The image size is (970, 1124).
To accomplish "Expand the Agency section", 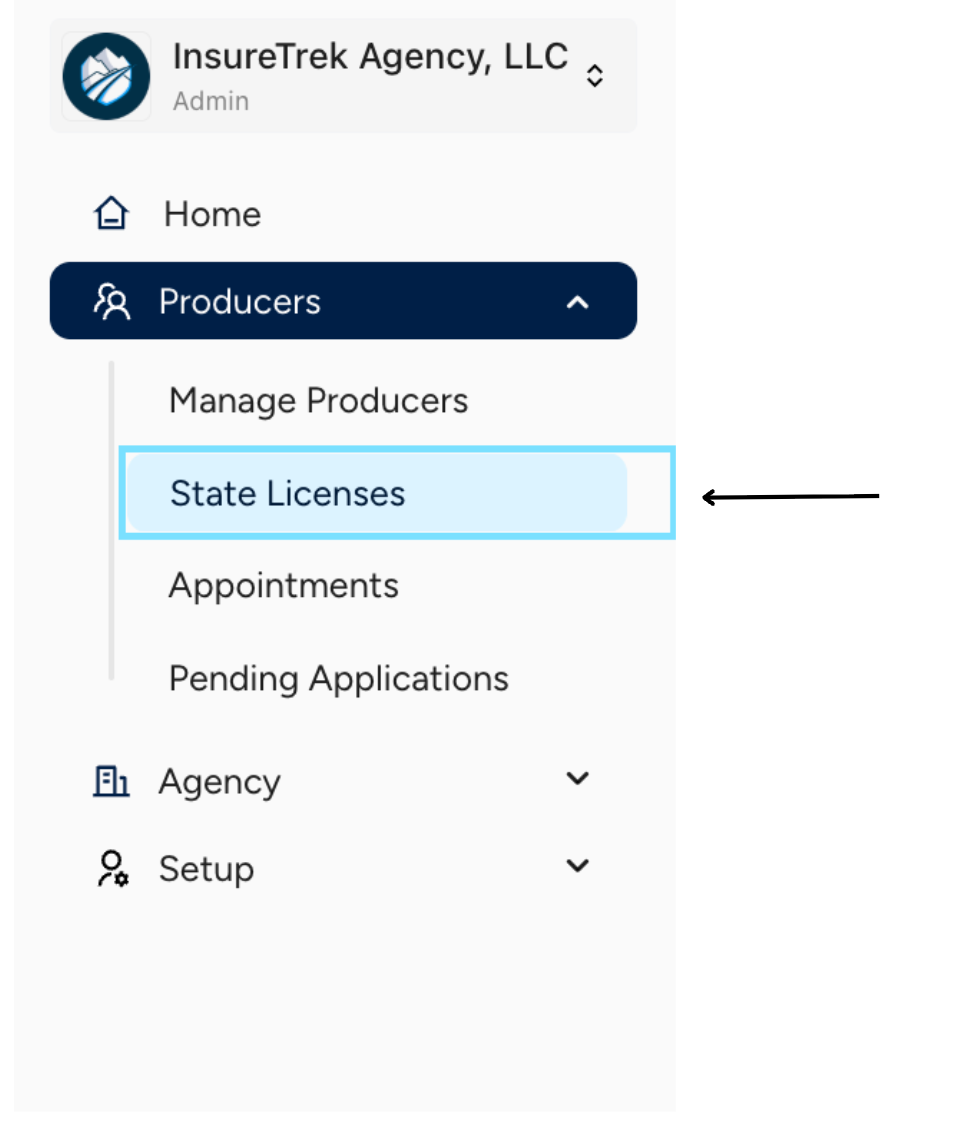I will click(x=577, y=778).
